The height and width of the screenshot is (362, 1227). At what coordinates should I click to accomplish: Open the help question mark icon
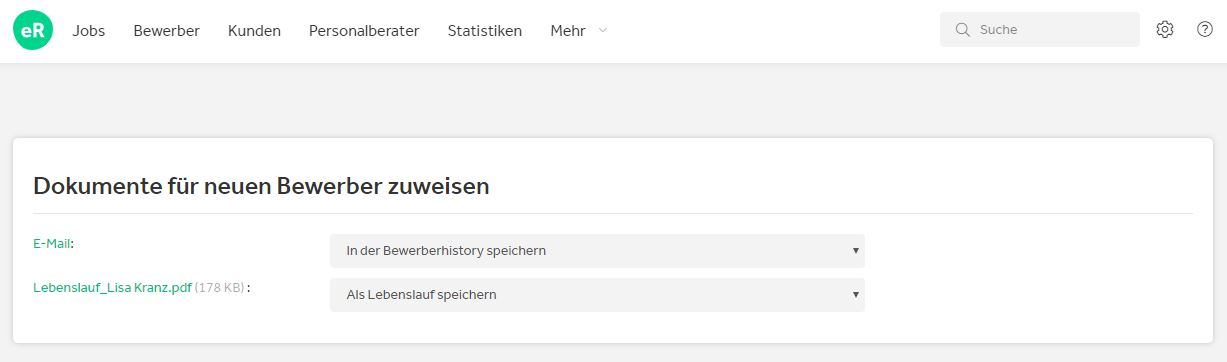1205,30
